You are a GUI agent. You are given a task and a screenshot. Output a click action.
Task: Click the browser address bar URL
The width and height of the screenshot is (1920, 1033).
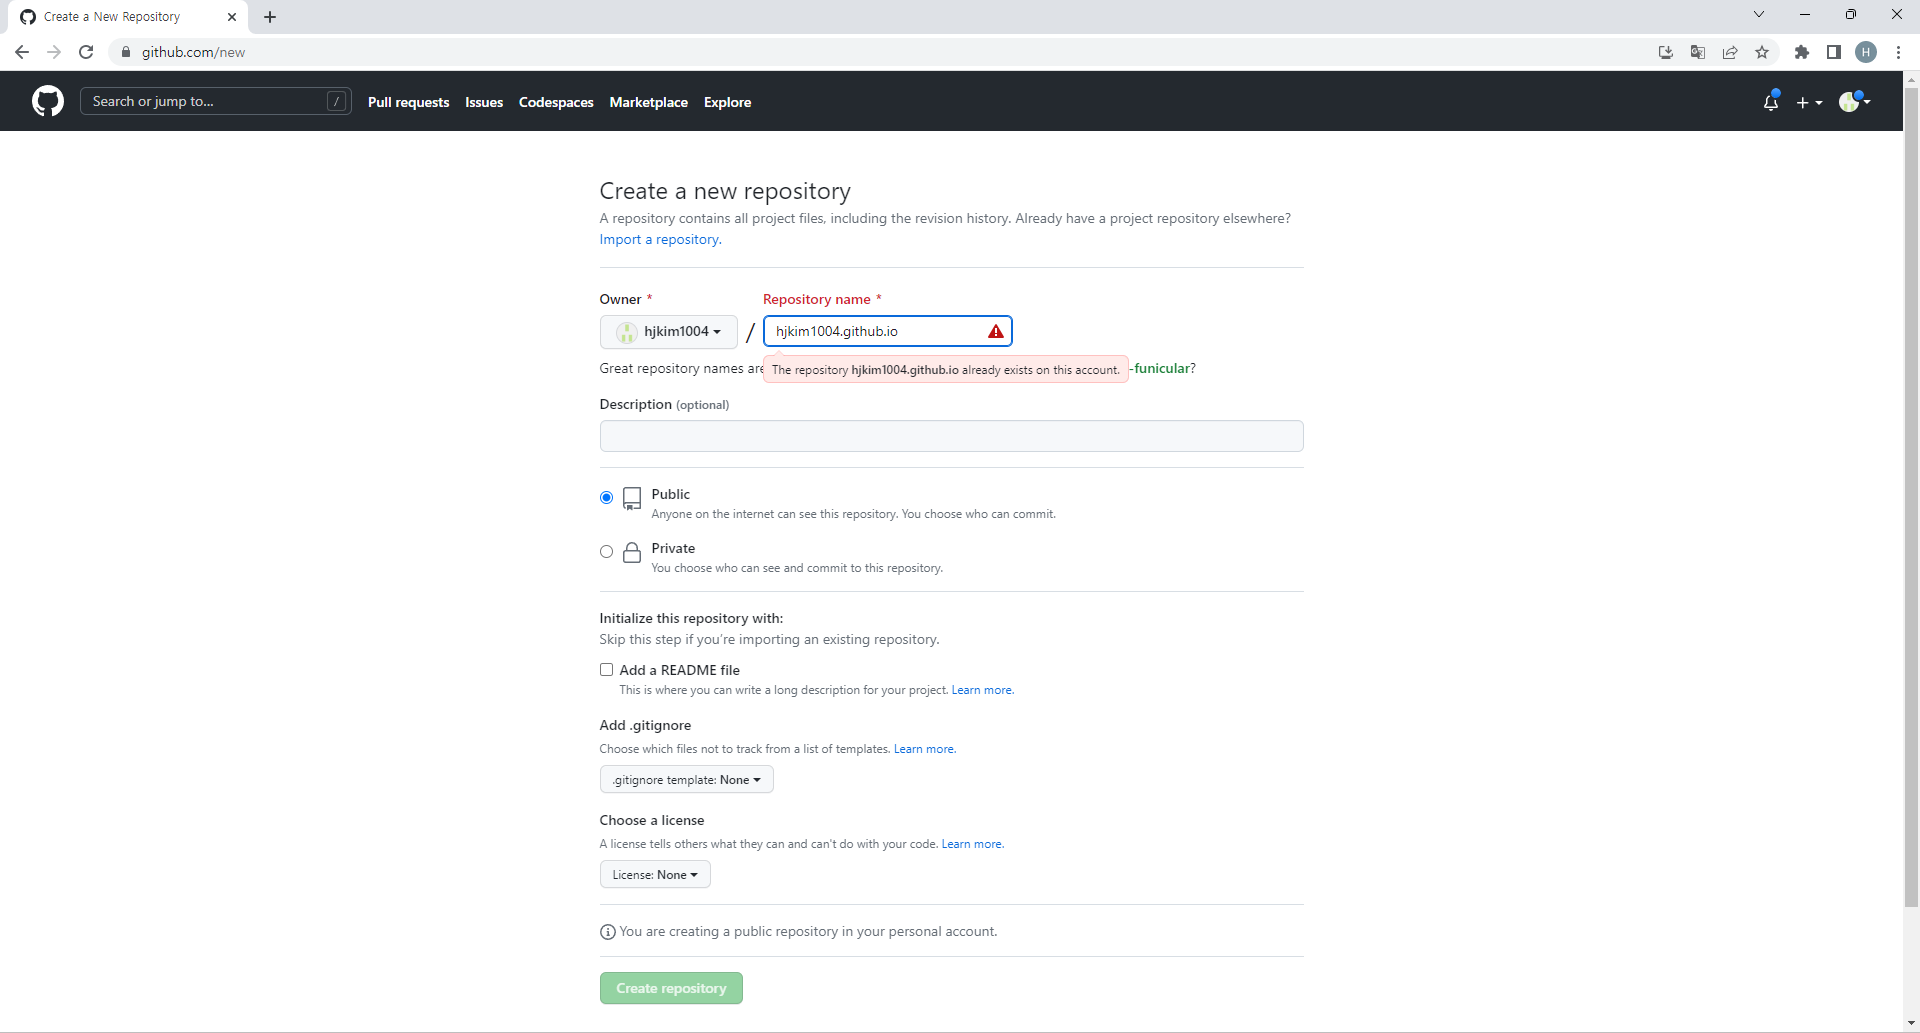(193, 52)
